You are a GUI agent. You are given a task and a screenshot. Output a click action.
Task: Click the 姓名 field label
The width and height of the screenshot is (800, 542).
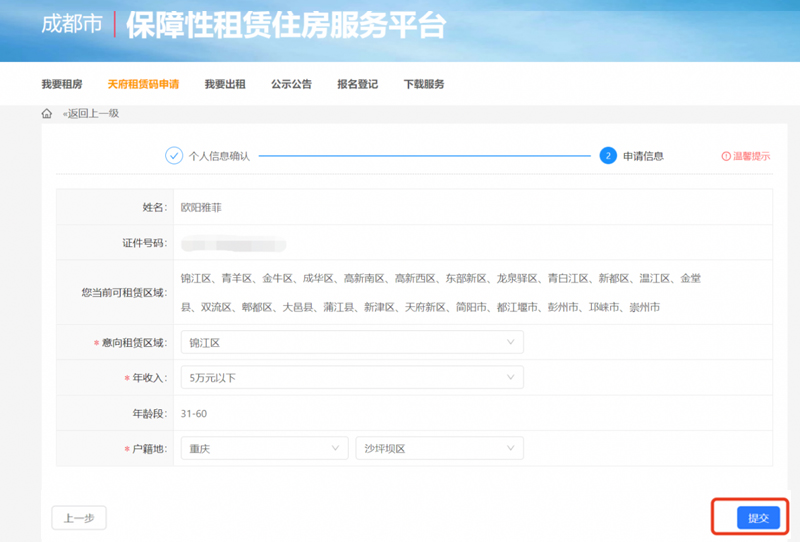point(155,207)
